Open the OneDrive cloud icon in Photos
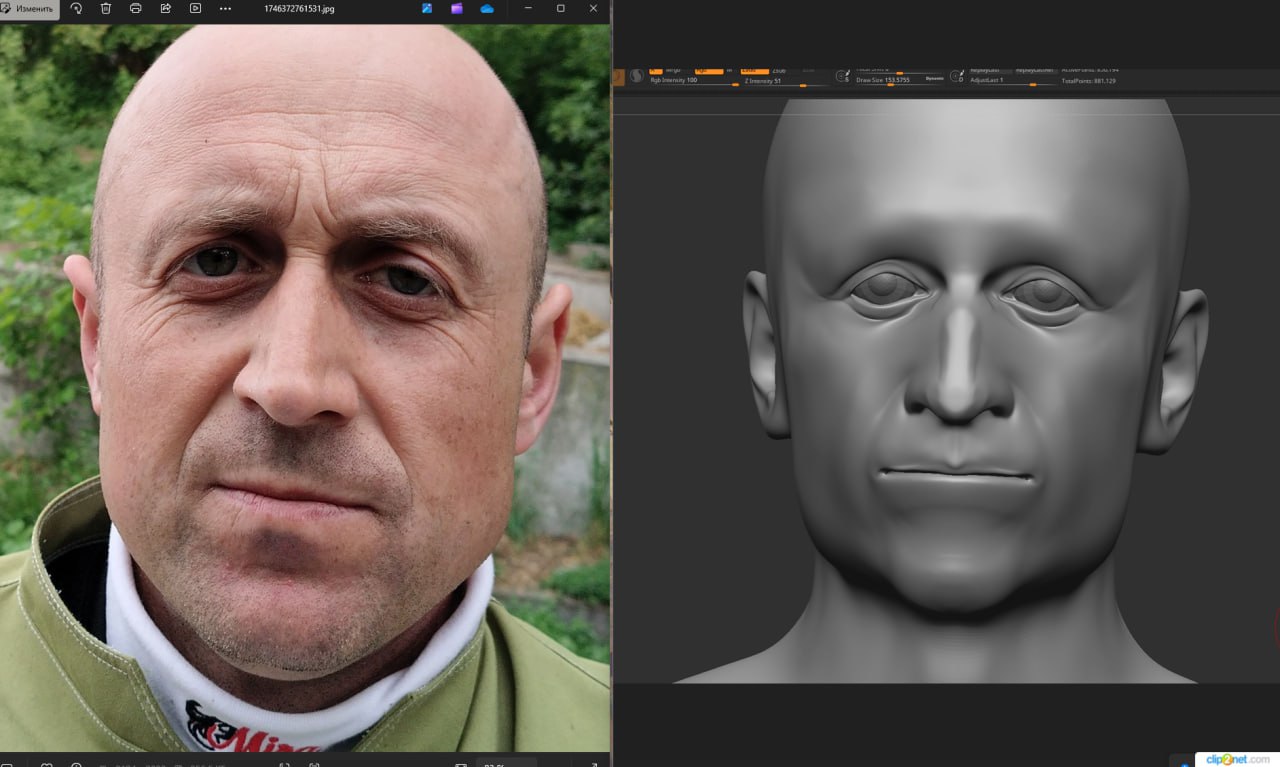This screenshot has width=1280, height=767. 487,8
